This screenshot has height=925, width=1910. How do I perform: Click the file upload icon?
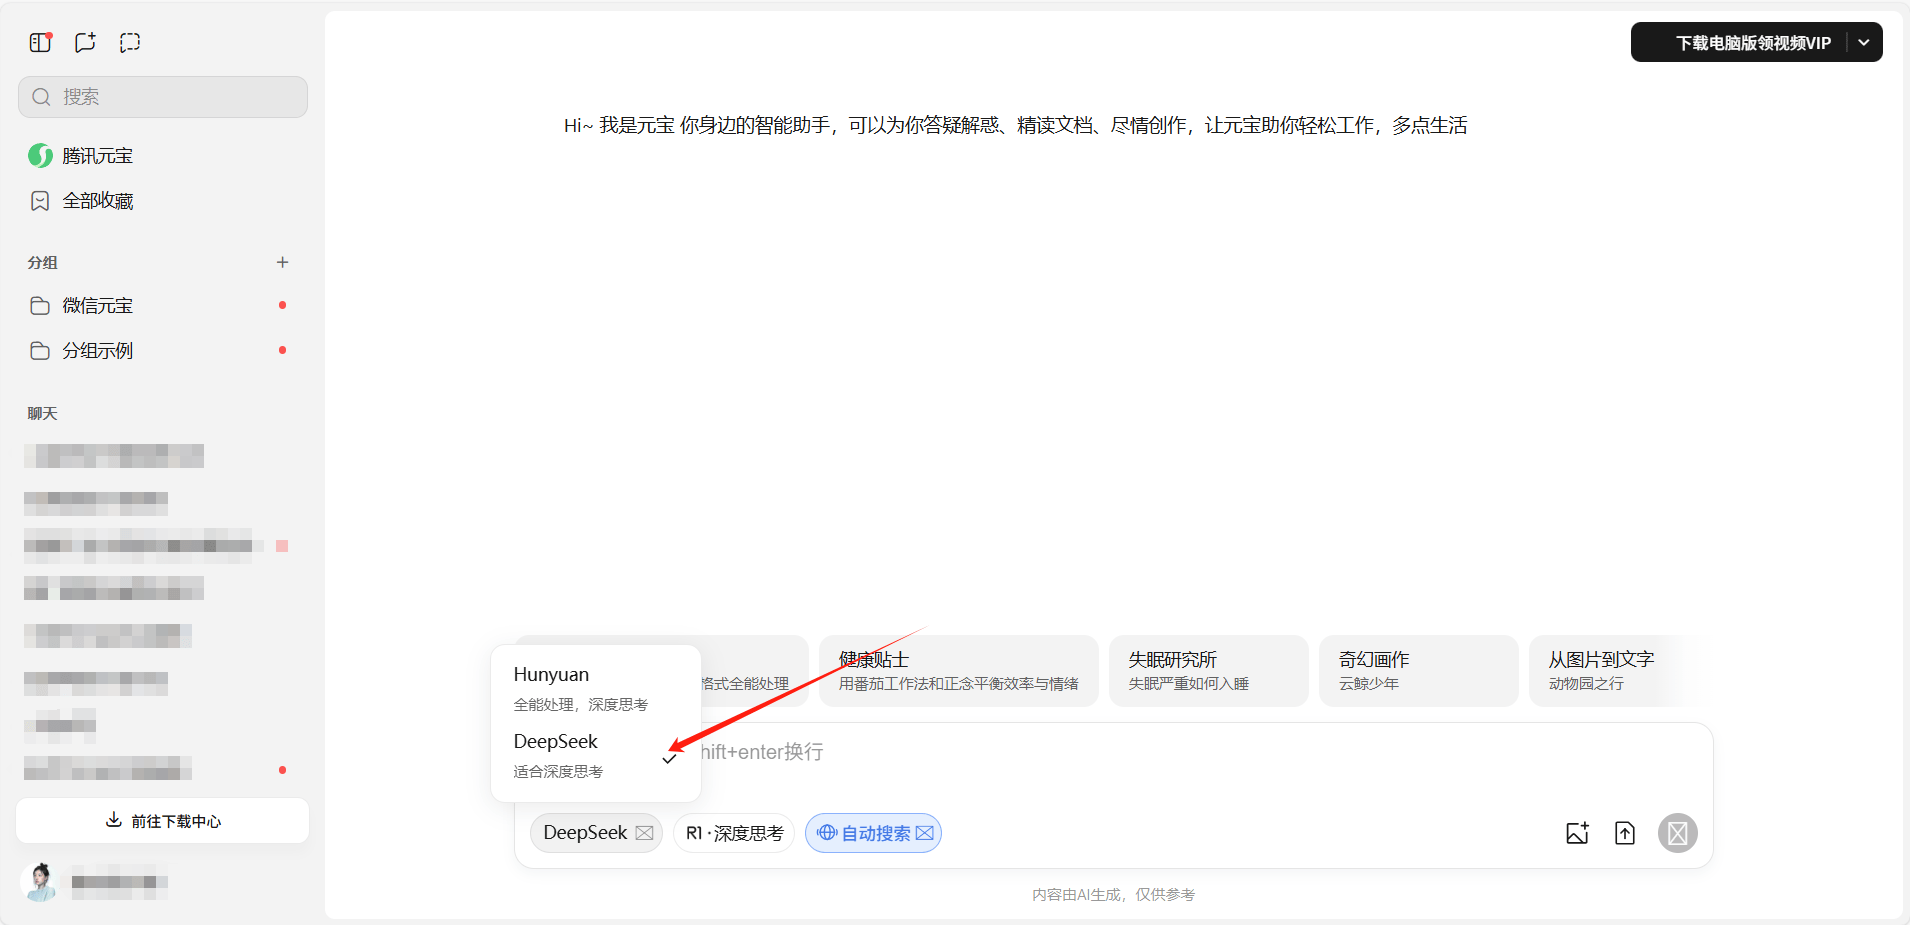(1625, 833)
